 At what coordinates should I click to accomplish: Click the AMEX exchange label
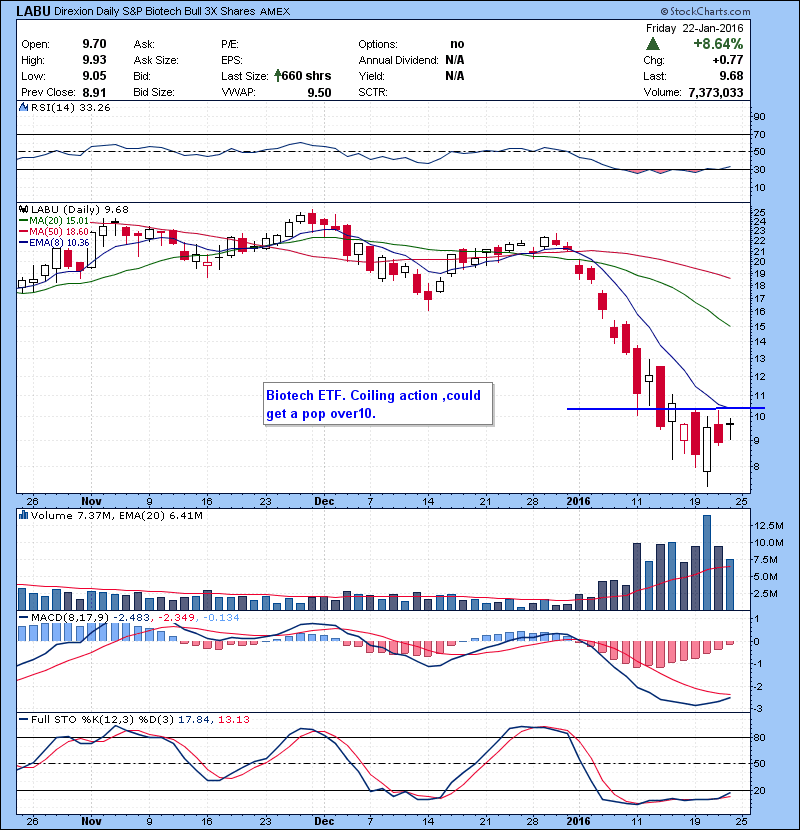(275, 12)
